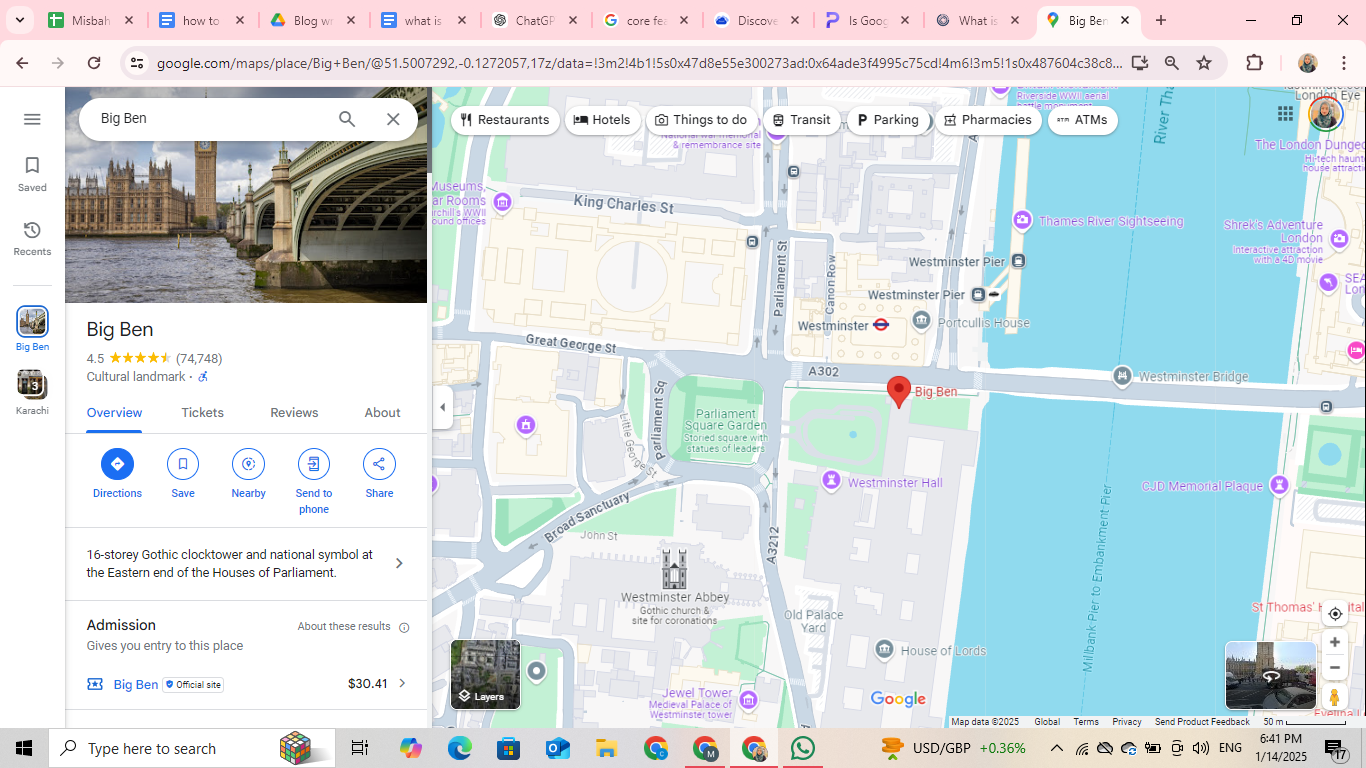Select the Street View pegman
Screen dimensions: 1366x768
[1334, 697]
